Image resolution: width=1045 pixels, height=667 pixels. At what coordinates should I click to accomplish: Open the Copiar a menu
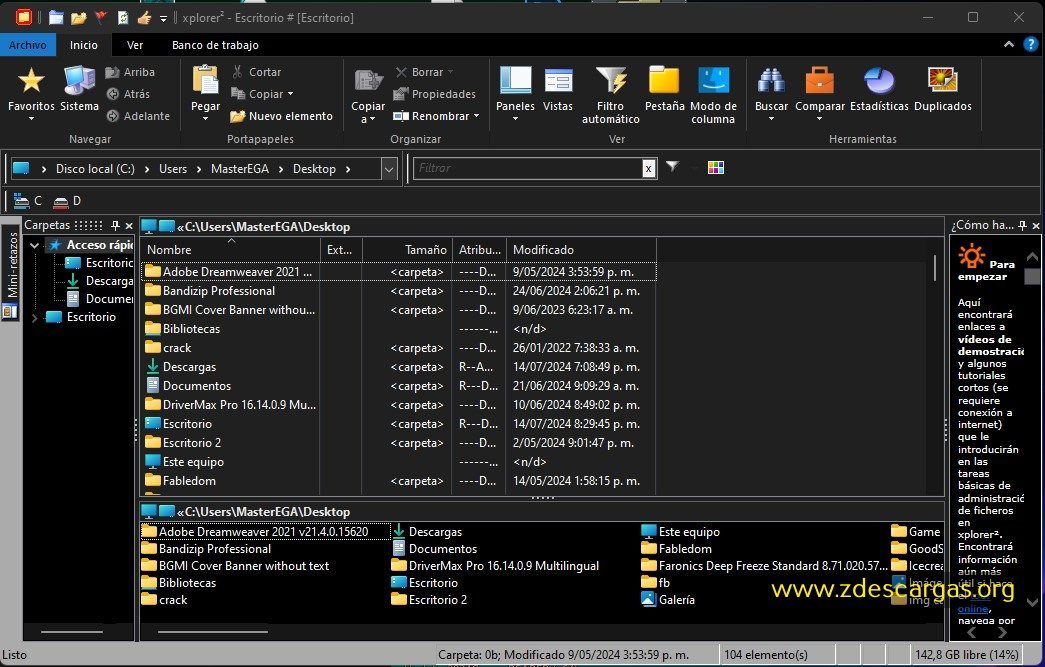click(368, 95)
